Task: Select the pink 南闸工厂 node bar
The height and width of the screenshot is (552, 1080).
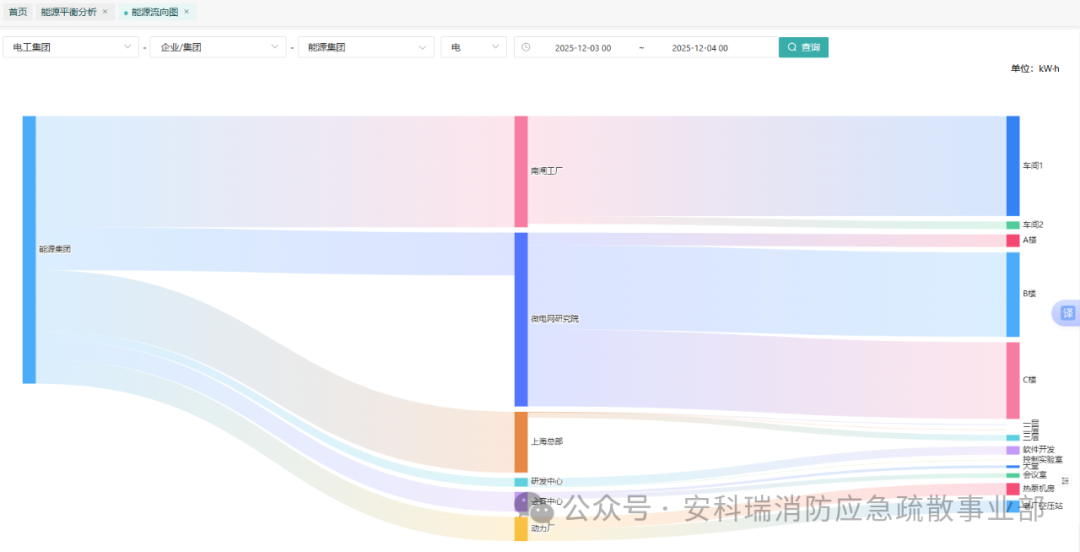Action: pyautogui.click(x=521, y=172)
